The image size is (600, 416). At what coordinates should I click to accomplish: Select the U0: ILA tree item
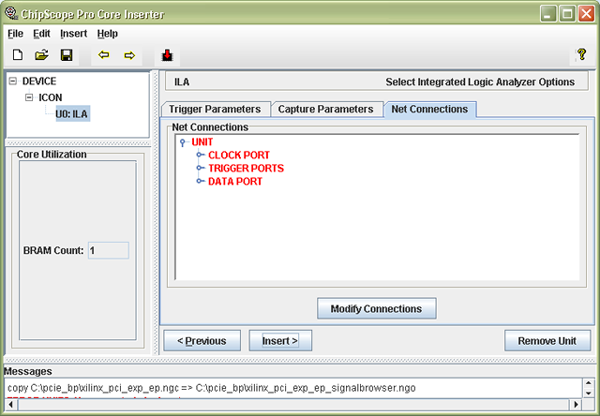coord(72,114)
